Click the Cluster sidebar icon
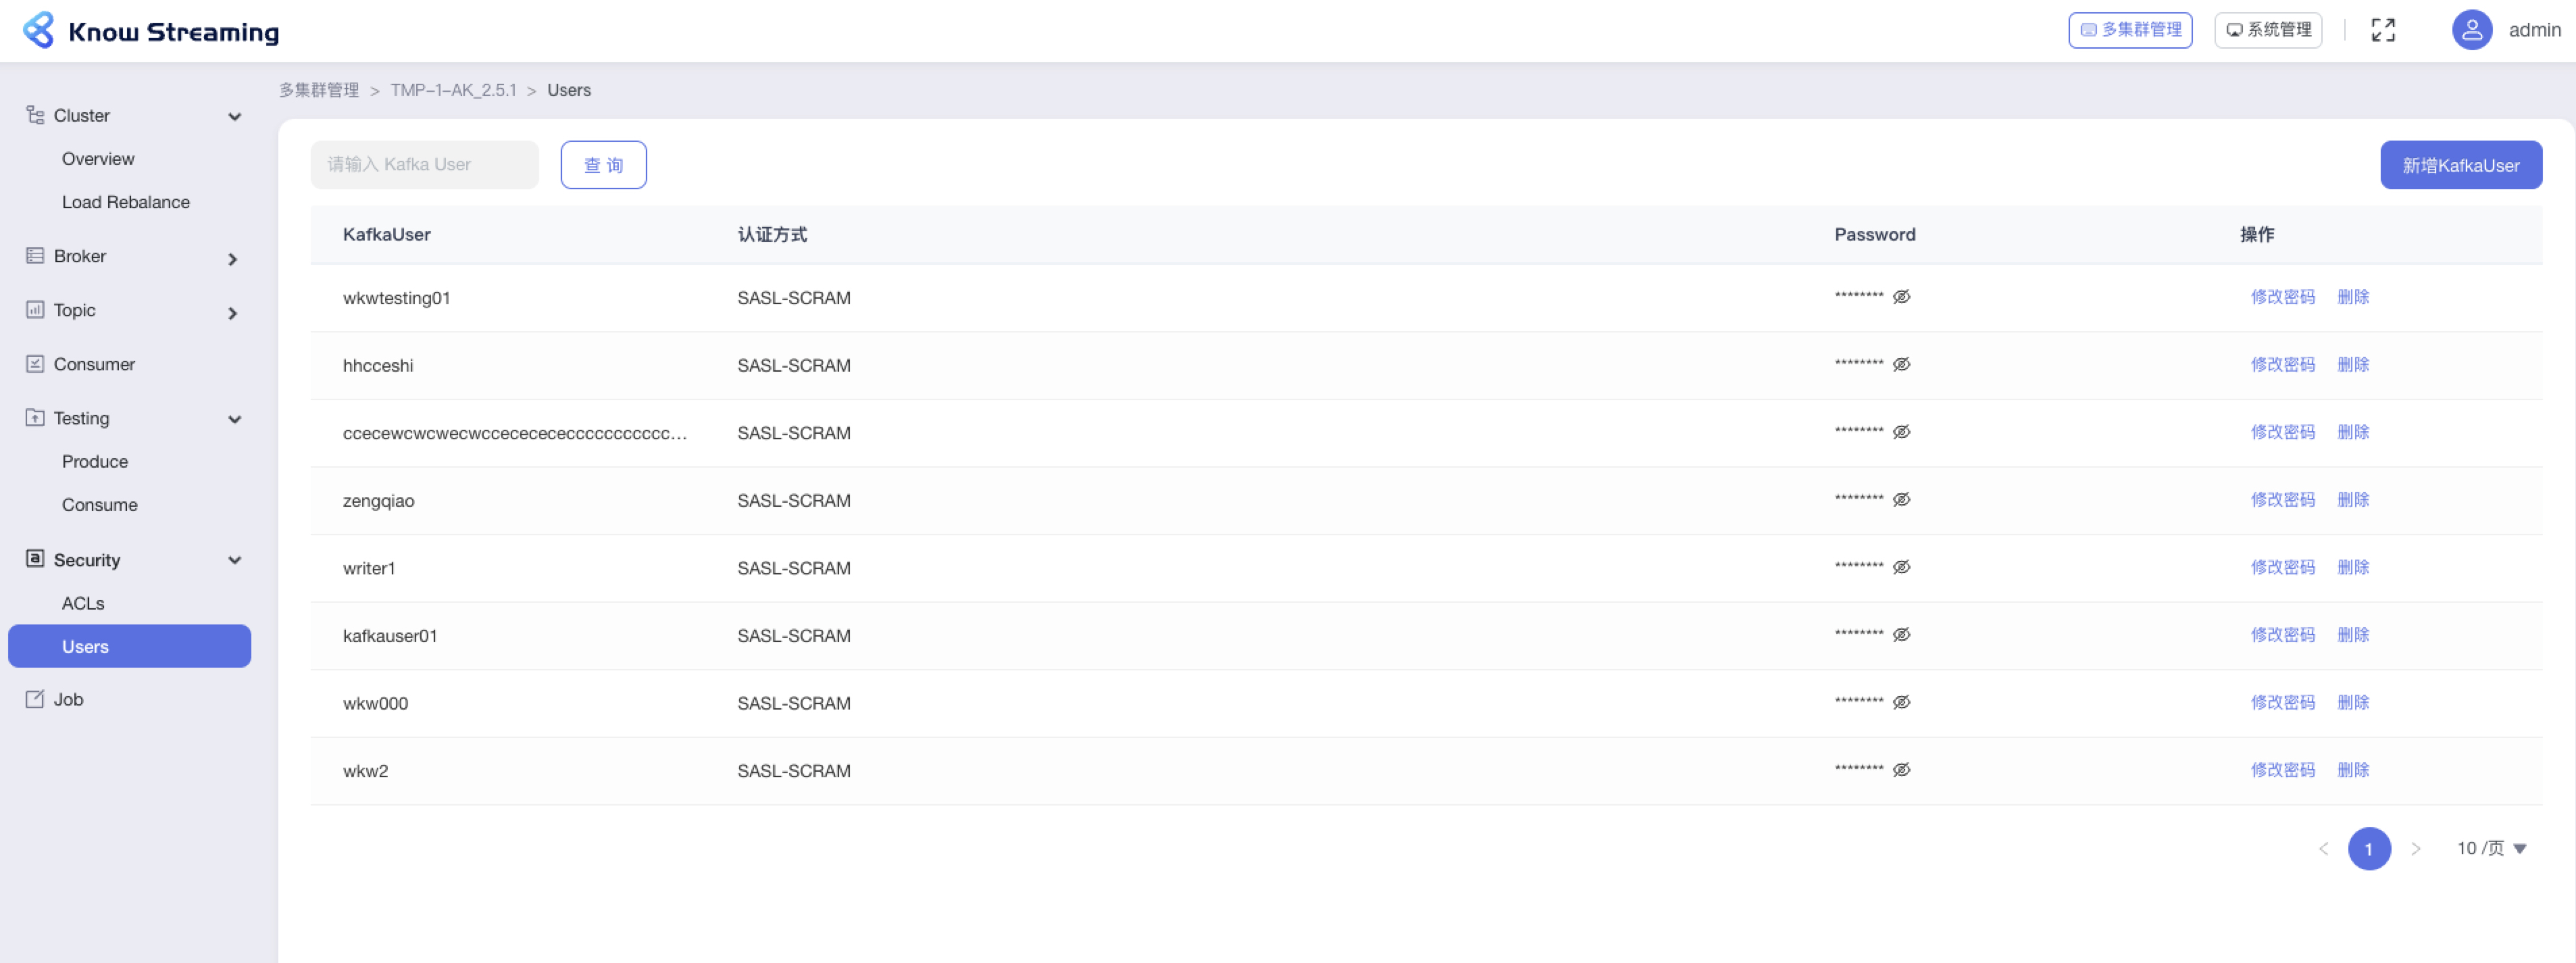This screenshot has width=2576, height=963. [x=35, y=115]
